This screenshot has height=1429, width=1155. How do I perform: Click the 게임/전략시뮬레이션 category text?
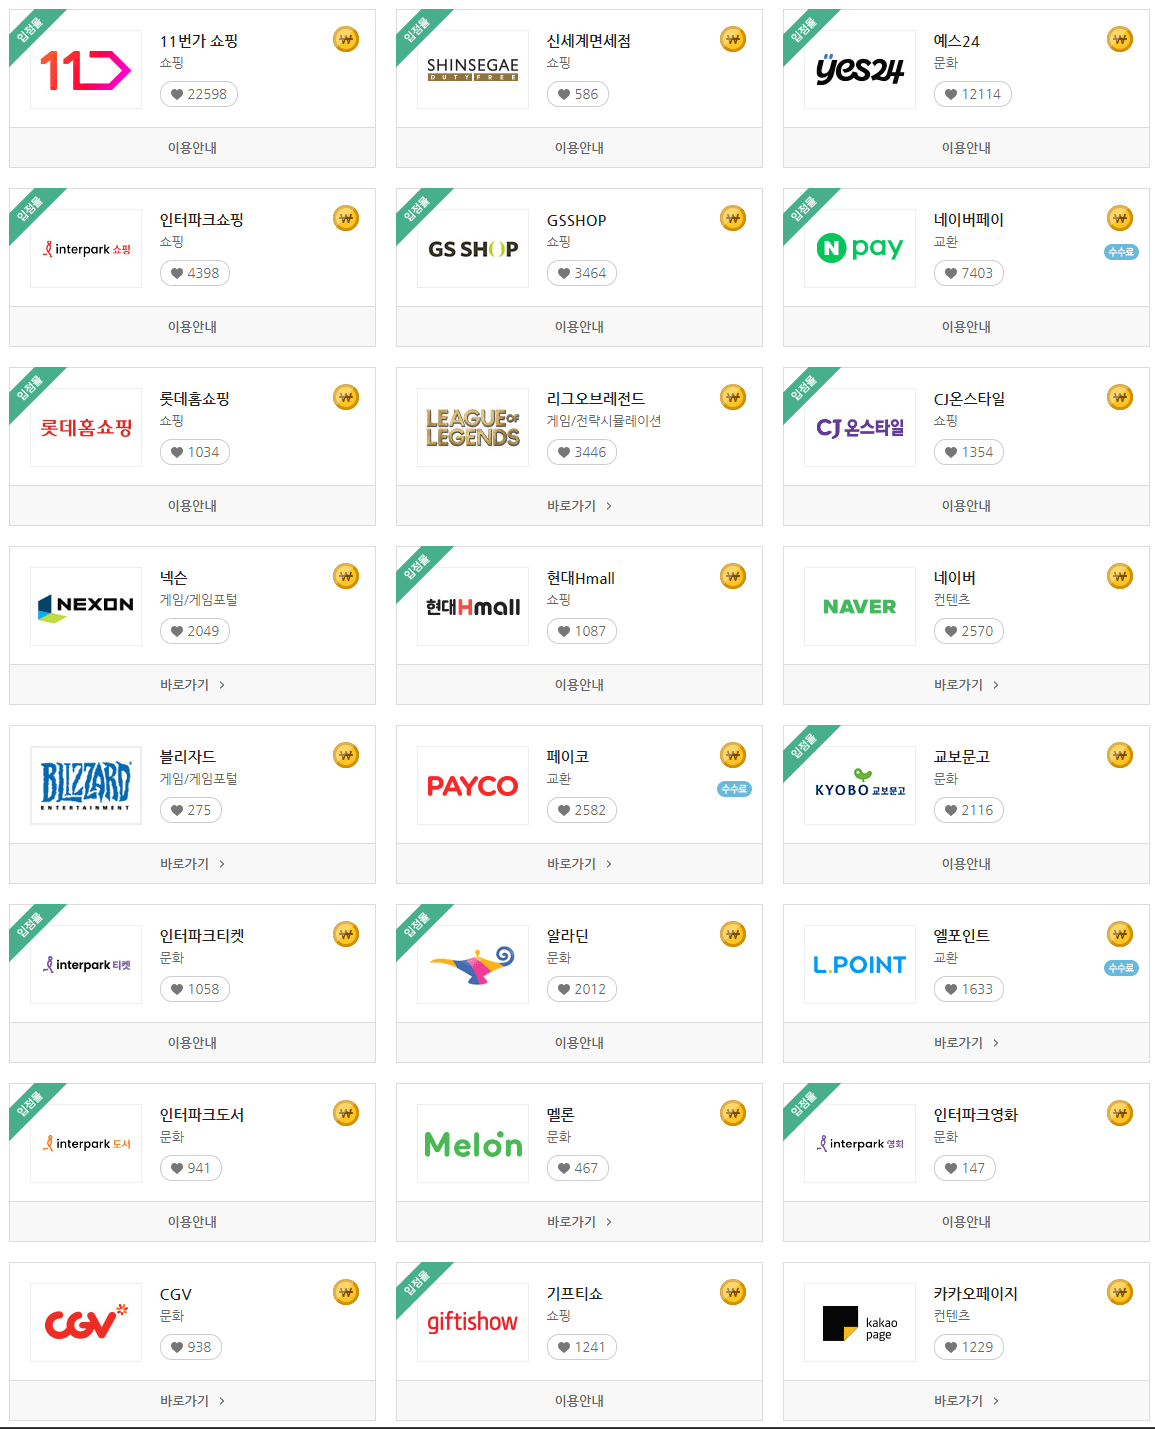(x=604, y=421)
